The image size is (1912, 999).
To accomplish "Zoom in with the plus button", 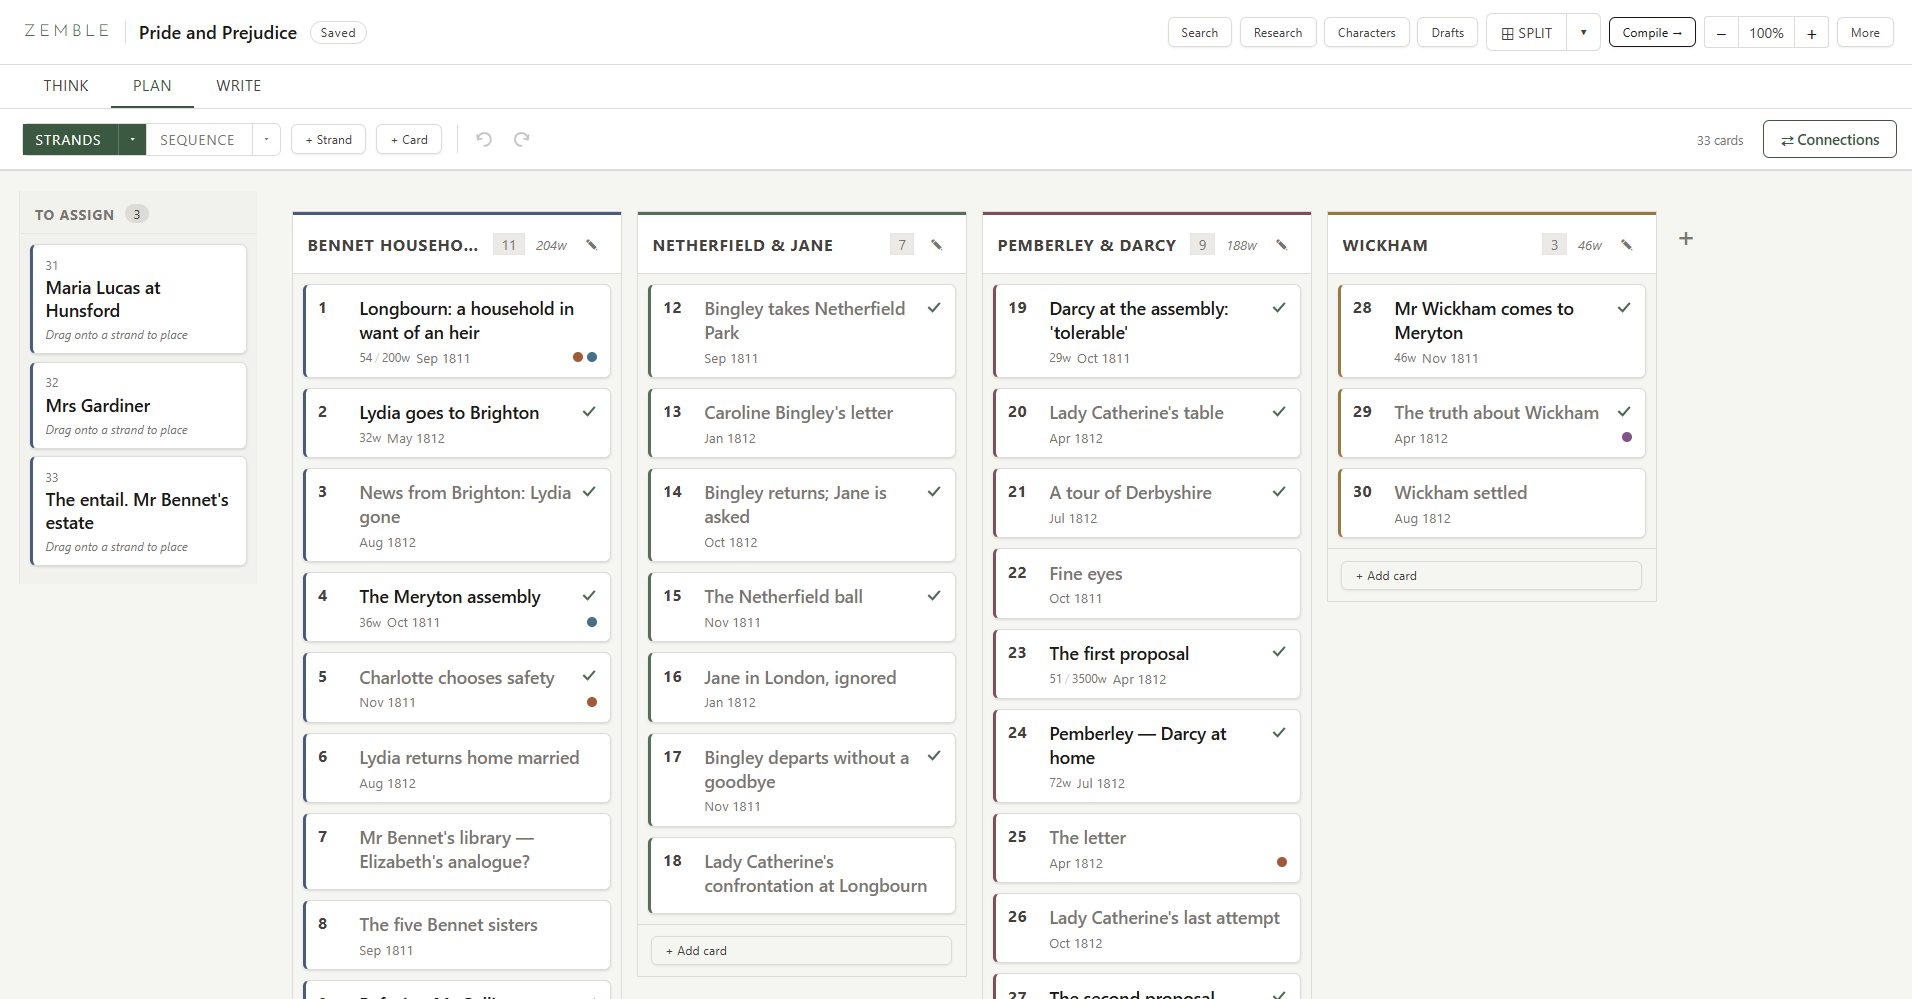I will [x=1811, y=33].
